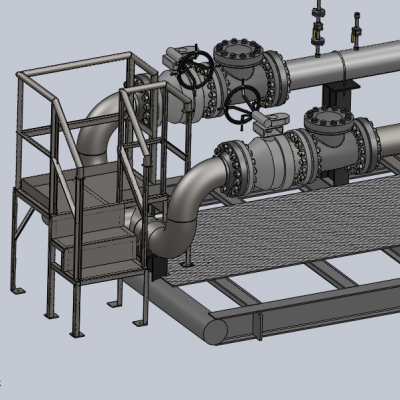Screen dimensions: 400x400
Task: Select the upper black valve handwheel
Action: [195, 69]
